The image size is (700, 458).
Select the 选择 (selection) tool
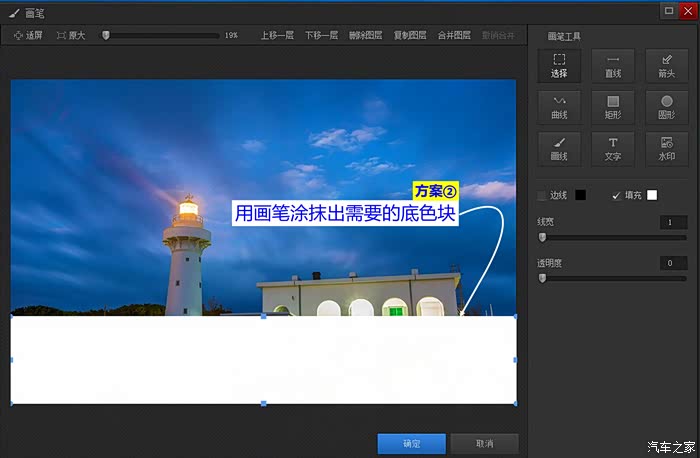(559, 65)
